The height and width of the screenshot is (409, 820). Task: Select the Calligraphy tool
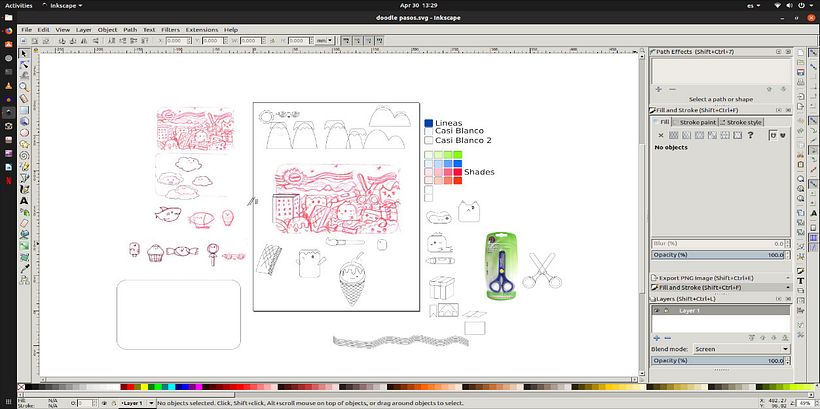[24, 189]
